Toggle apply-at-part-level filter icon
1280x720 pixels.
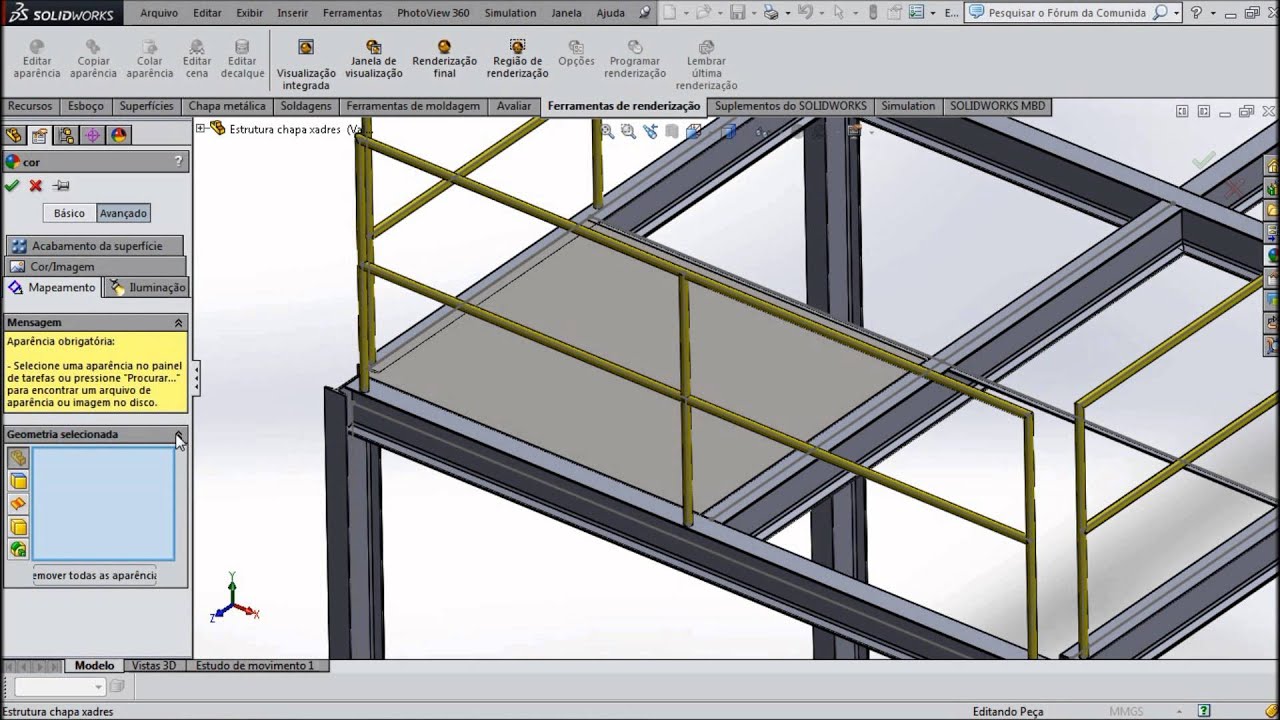click(18, 458)
